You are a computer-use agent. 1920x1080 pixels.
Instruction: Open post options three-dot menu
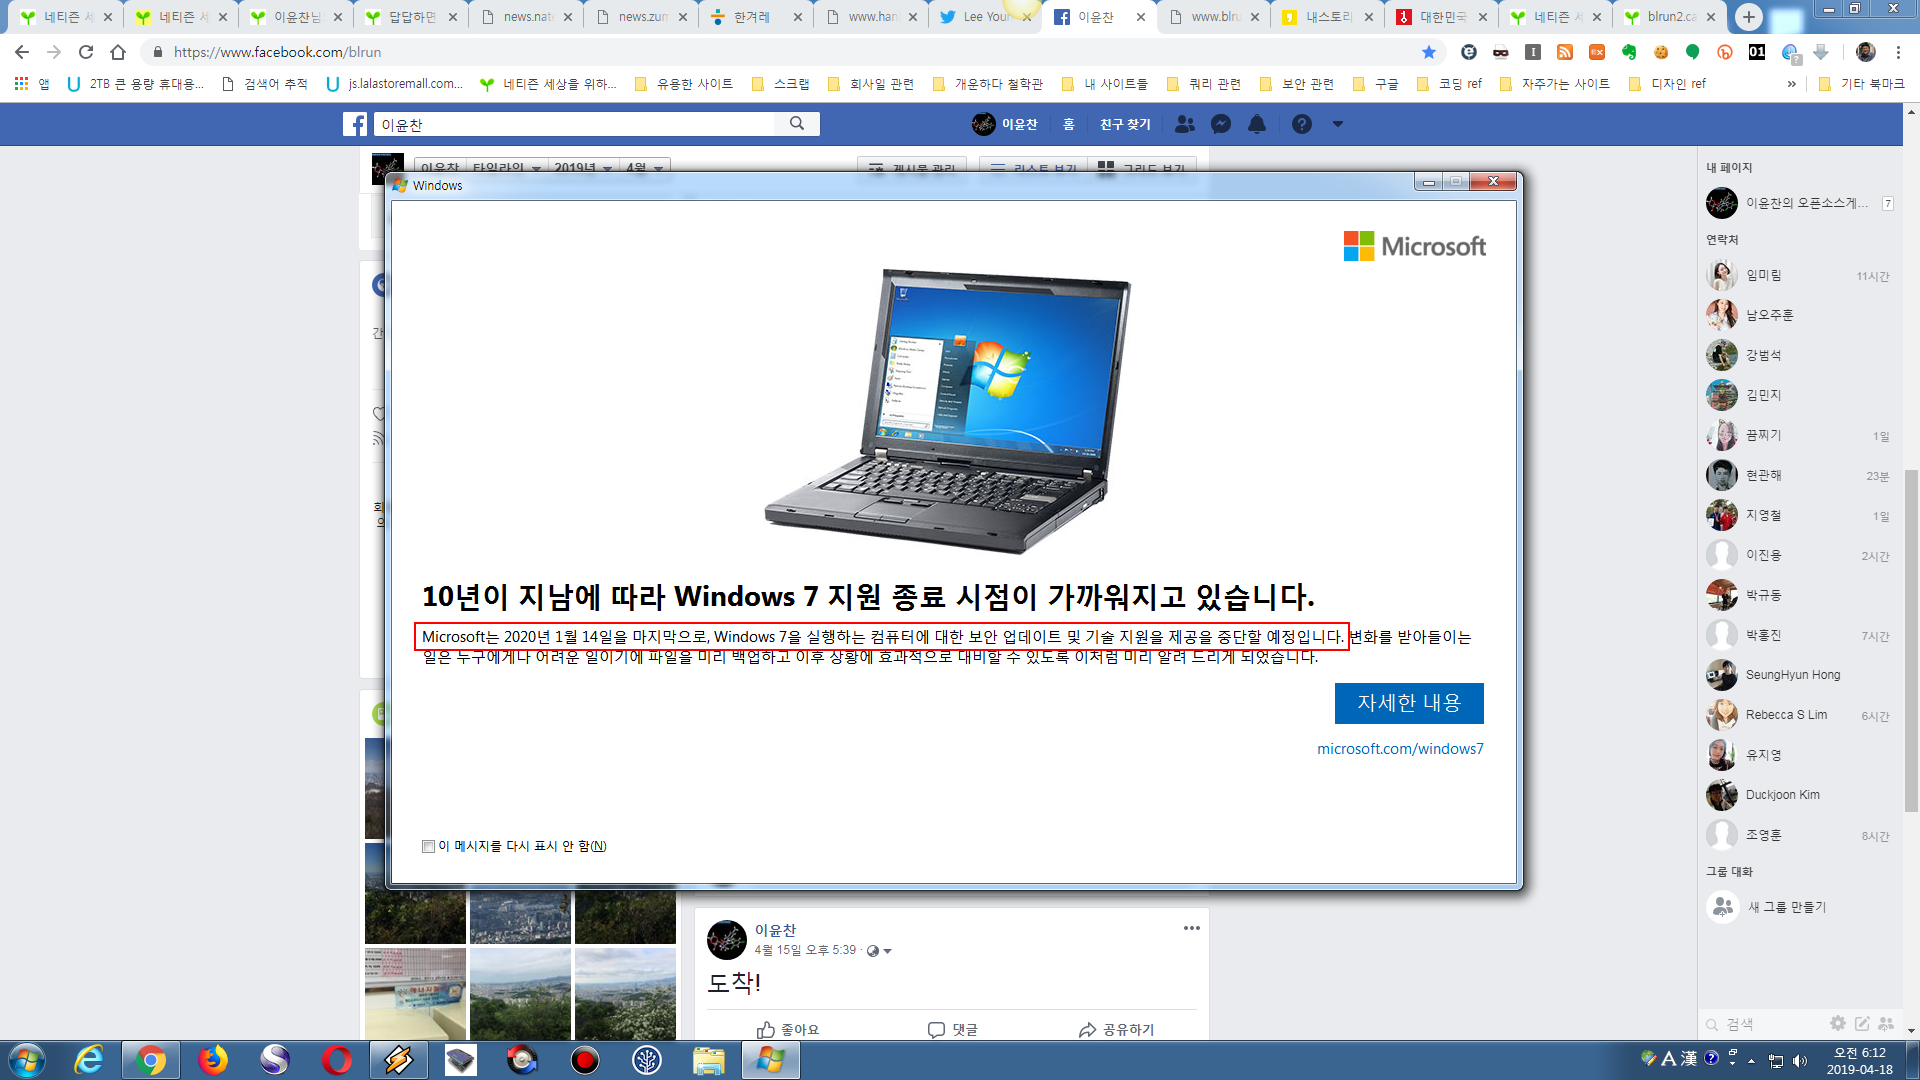tap(1191, 928)
